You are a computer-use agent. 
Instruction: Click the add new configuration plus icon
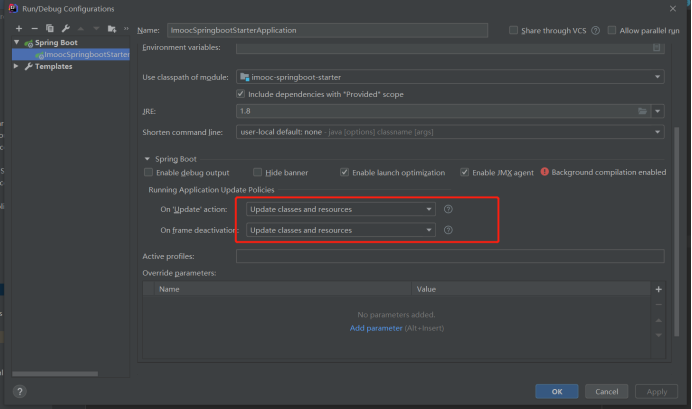[x=18, y=30]
